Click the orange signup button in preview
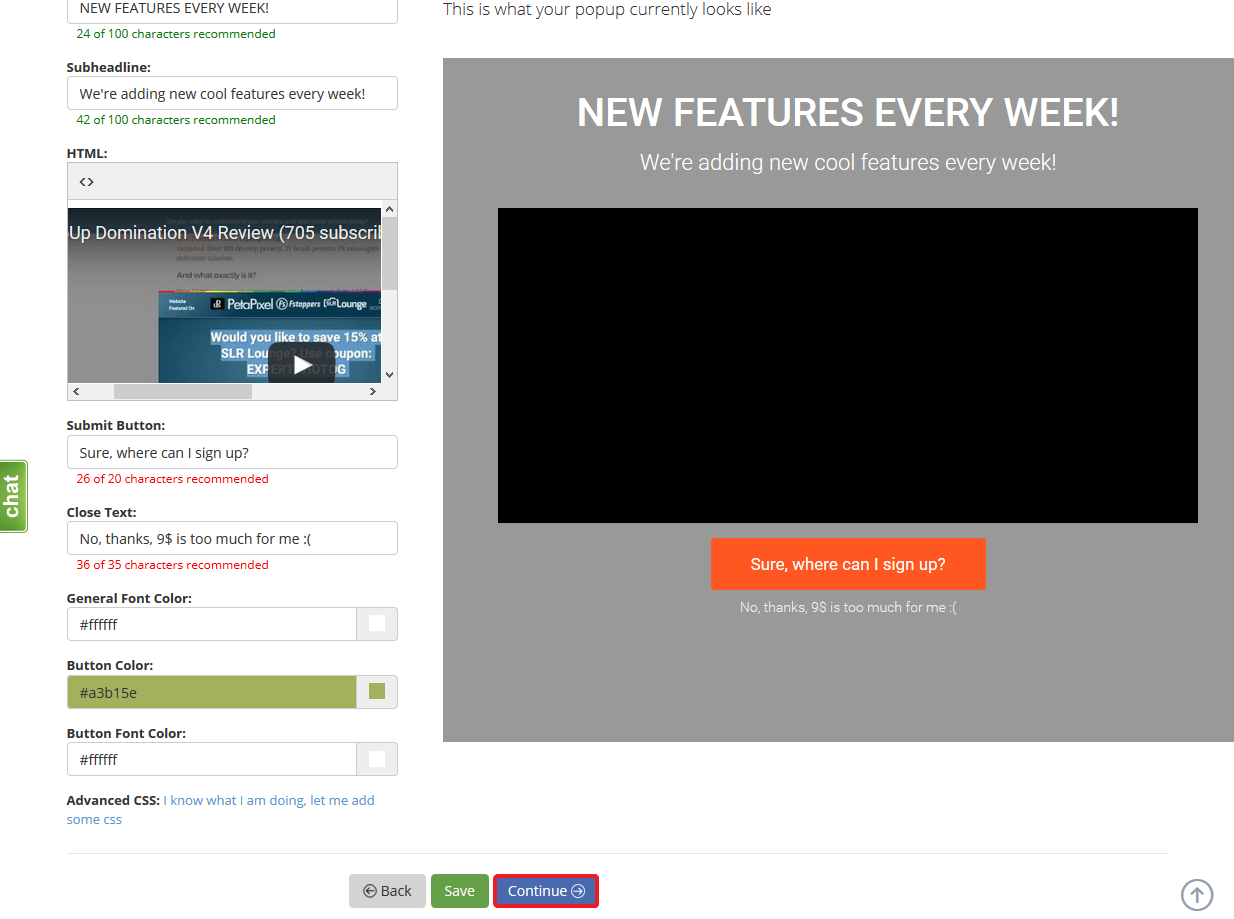This screenshot has height=919, width=1234. tap(848, 564)
